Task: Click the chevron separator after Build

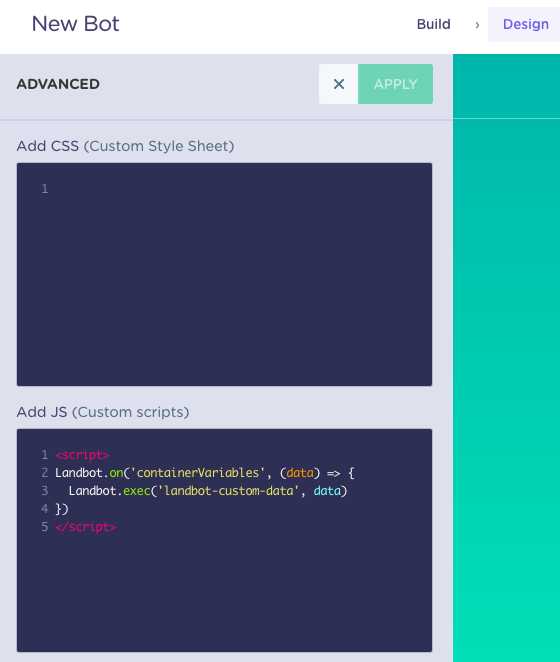Action: [477, 25]
